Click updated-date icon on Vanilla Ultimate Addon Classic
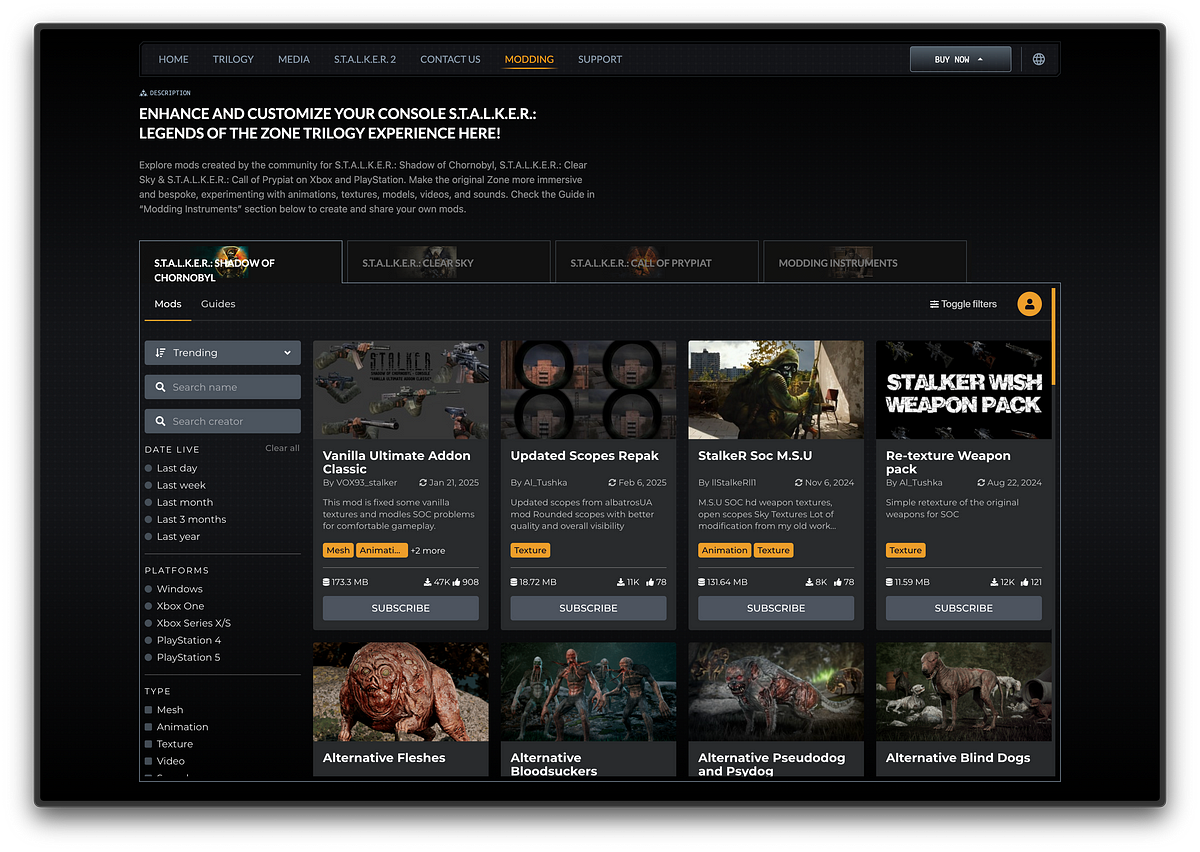The width and height of the screenshot is (1200, 852). [423, 482]
